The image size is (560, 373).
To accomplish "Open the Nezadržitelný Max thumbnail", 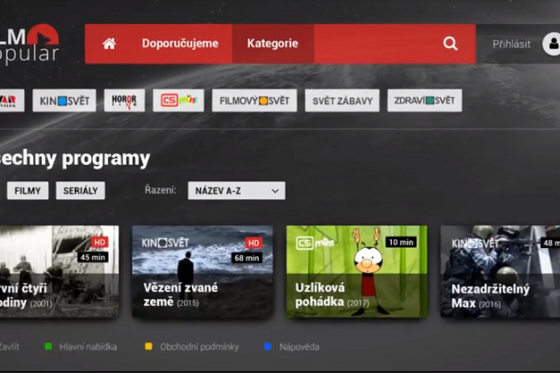I will tap(500, 272).
